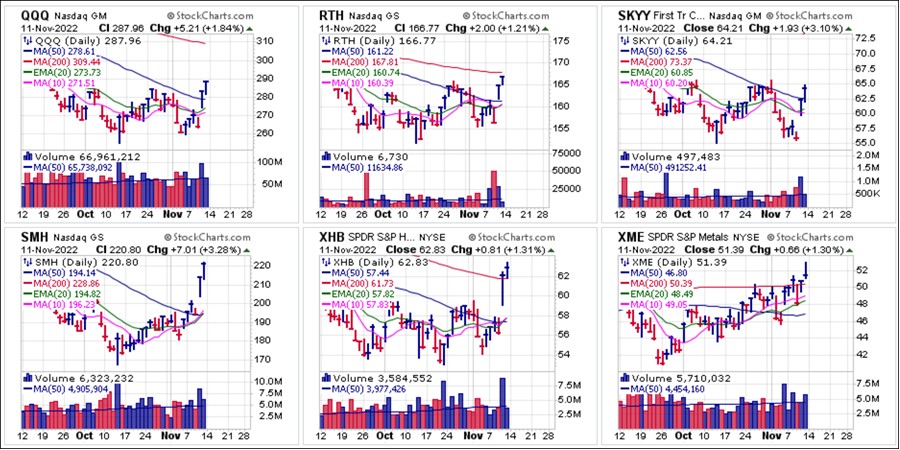
Task: Click the price-bars icon beside SKYY (Daily)
Action: [x=623, y=40]
